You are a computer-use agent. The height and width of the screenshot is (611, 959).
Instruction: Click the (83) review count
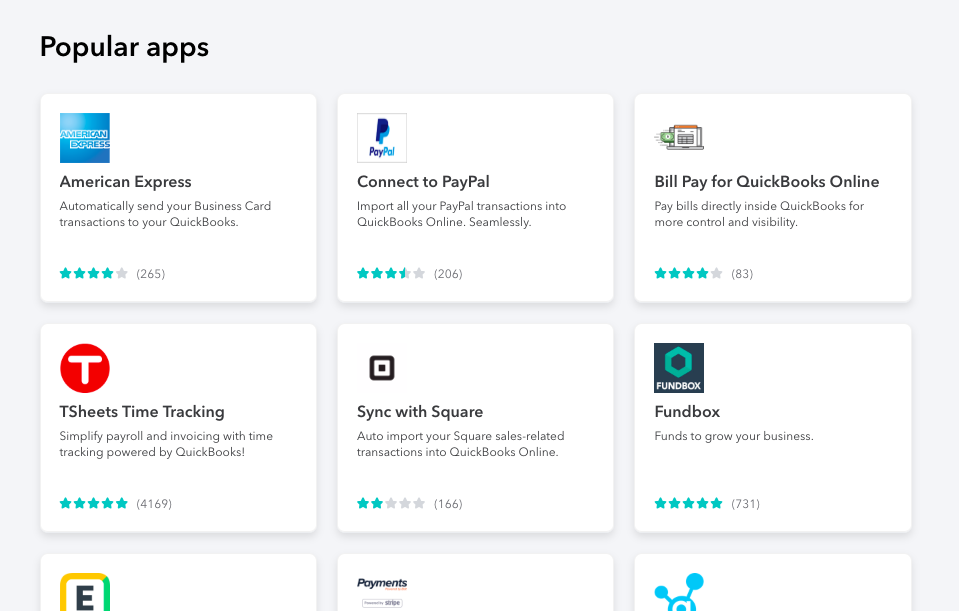coord(742,274)
